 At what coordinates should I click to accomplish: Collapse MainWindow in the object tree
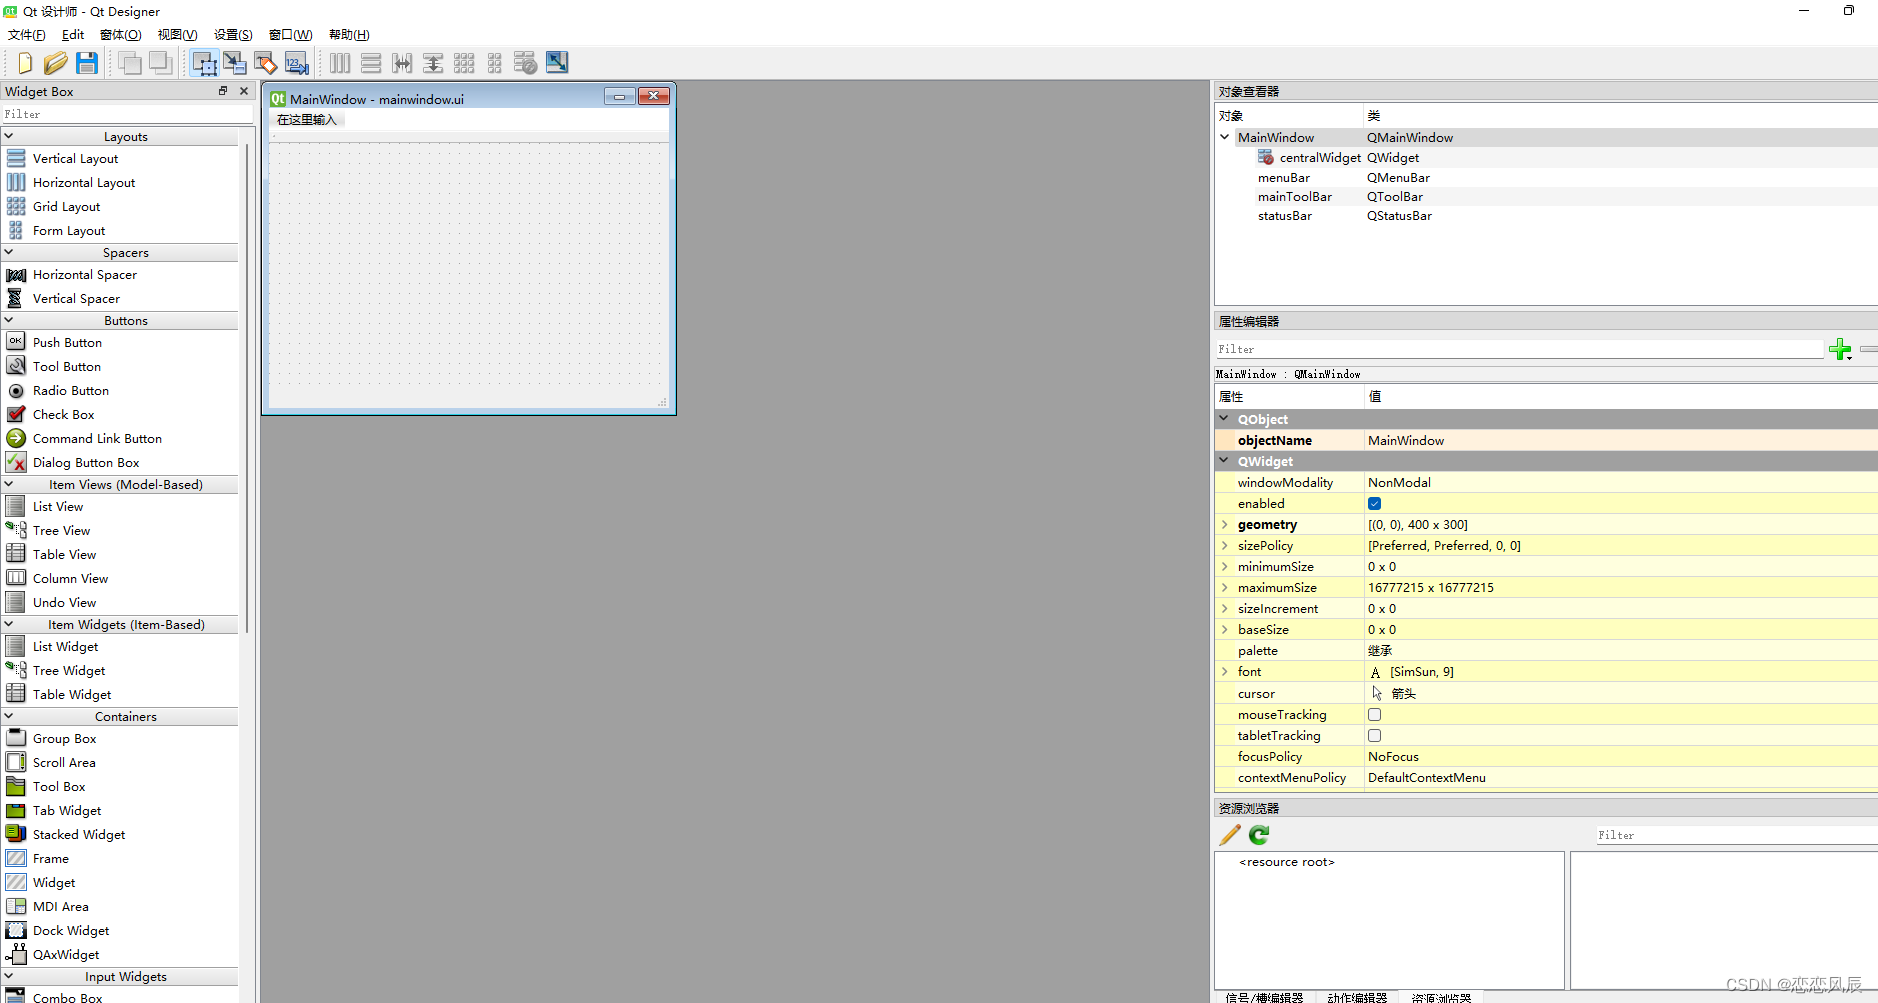click(1224, 137)
